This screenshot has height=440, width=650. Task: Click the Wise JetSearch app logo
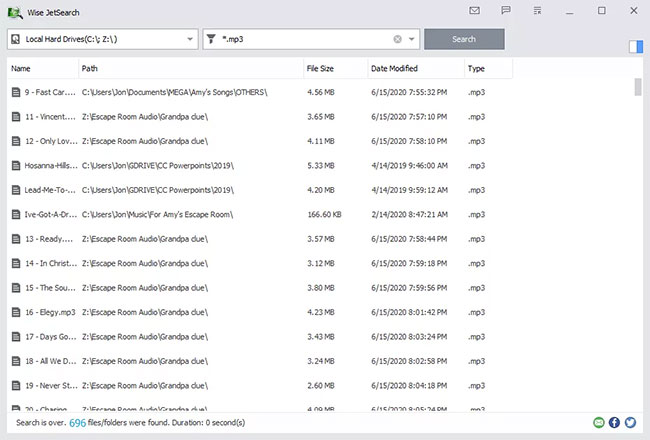point(15,12)
